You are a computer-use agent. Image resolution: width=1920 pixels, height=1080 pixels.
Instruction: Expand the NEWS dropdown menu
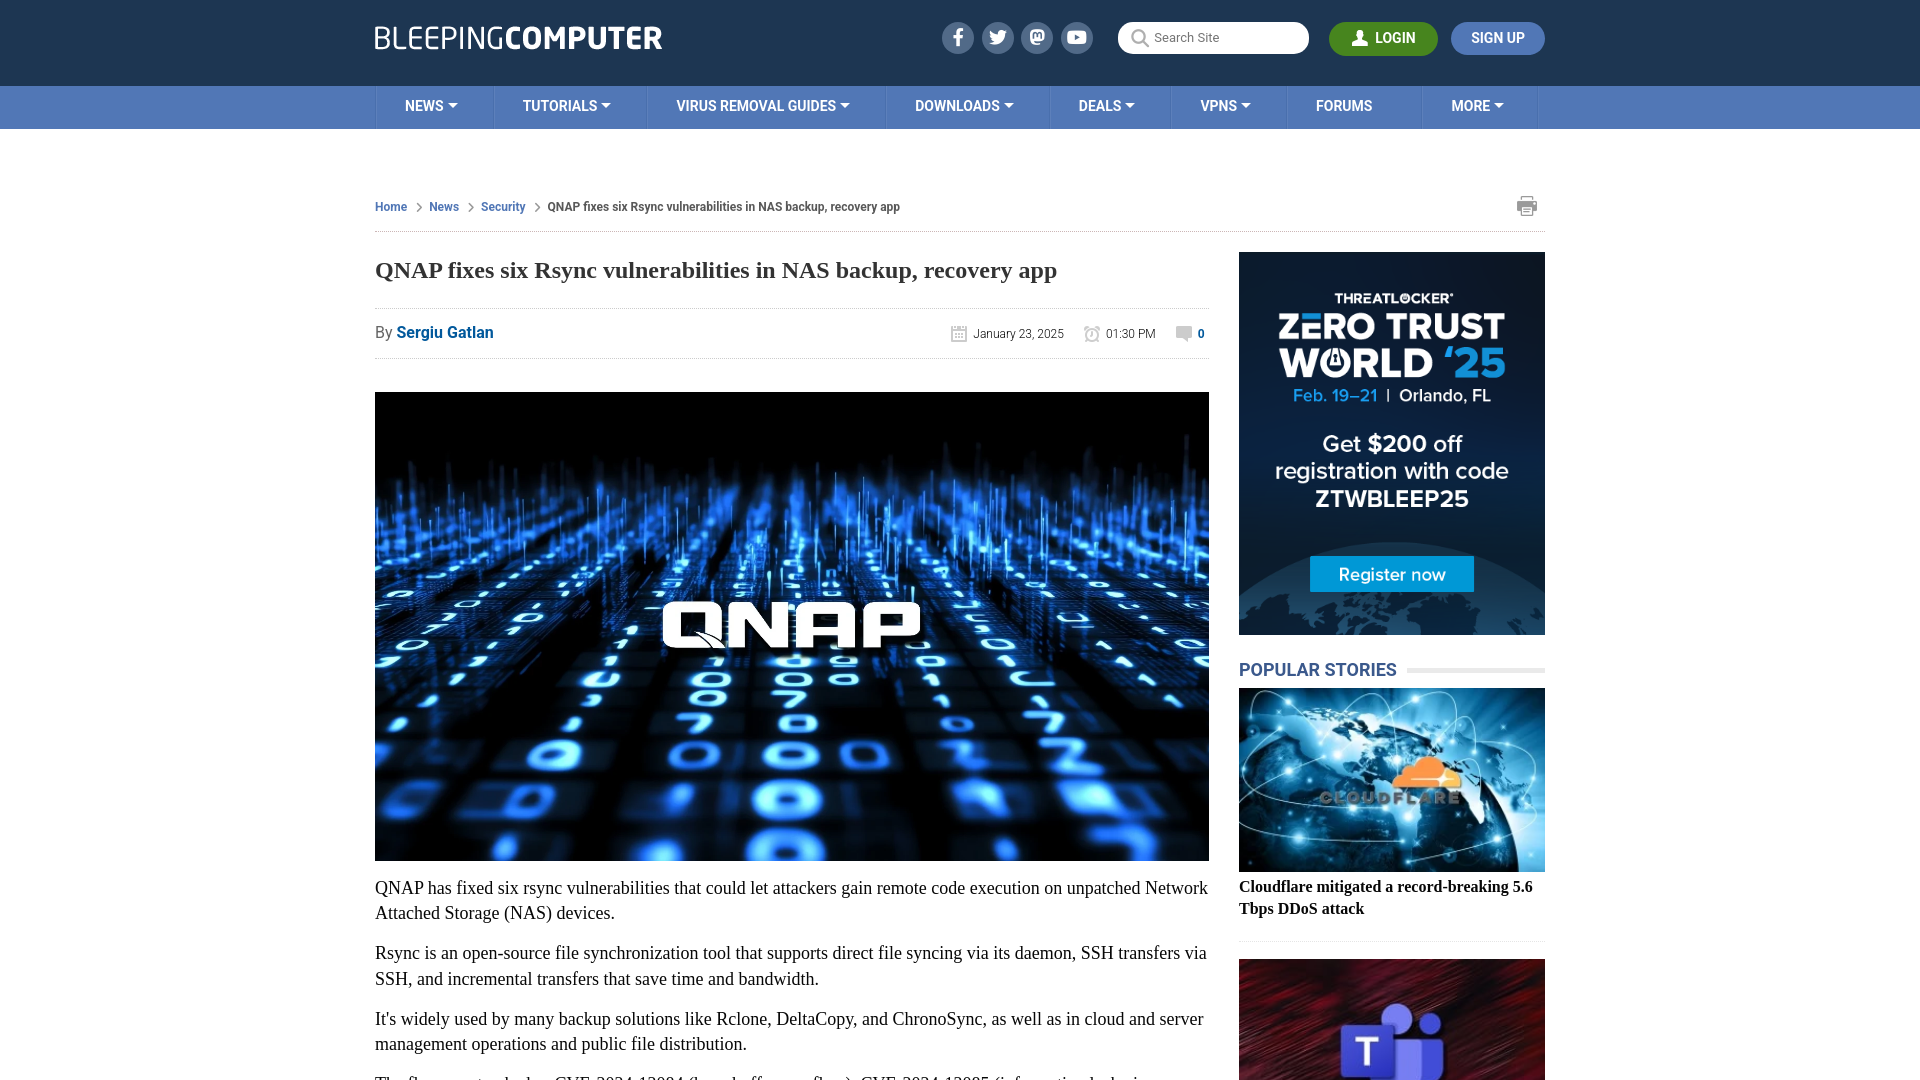point(431,105)
